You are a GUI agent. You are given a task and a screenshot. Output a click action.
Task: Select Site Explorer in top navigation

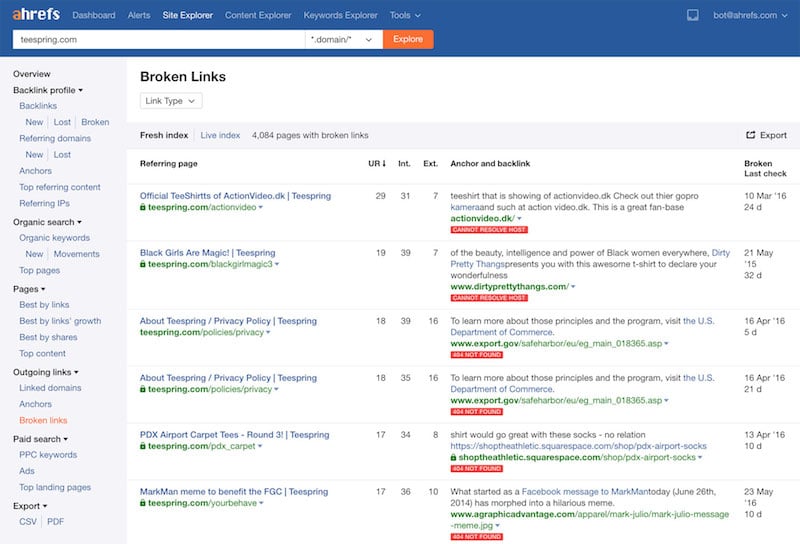[x=188, y=15]
